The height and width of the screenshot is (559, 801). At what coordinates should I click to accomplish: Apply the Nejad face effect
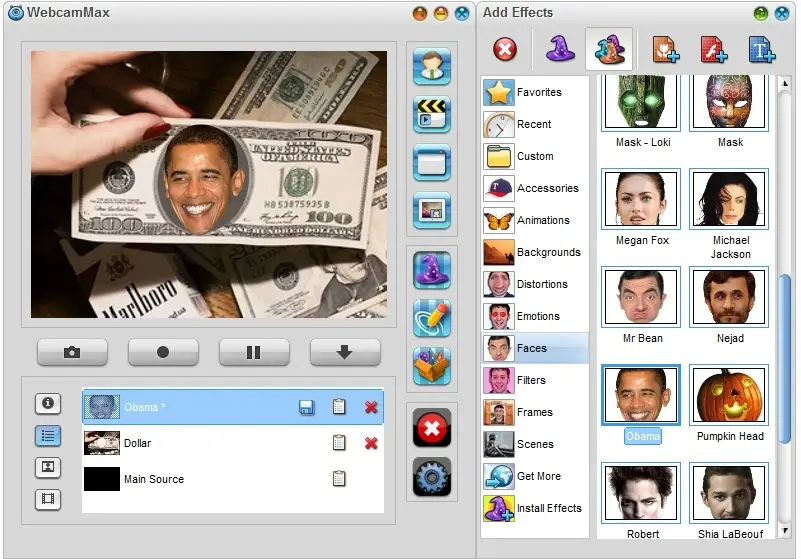[728, 297]
